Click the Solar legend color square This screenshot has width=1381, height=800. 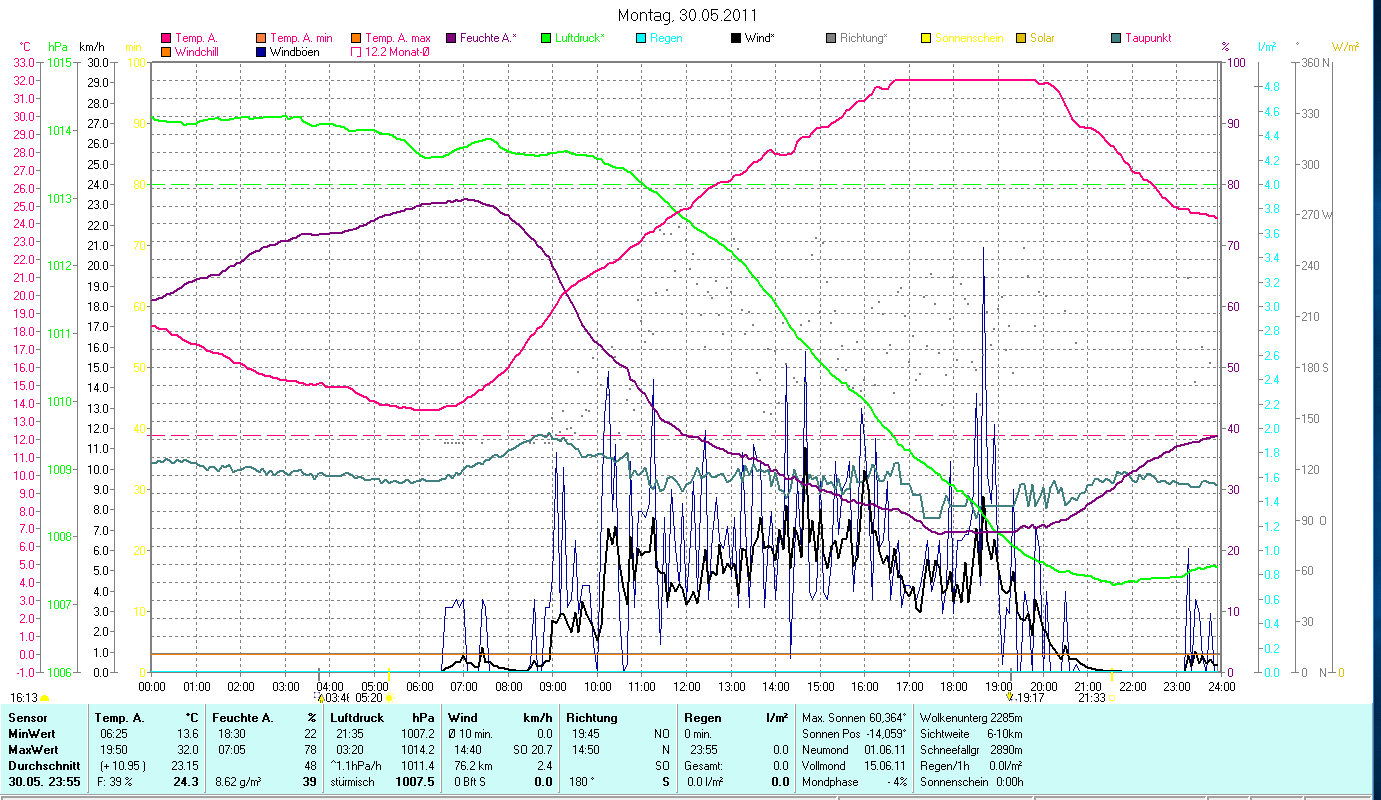point(1021,38)
